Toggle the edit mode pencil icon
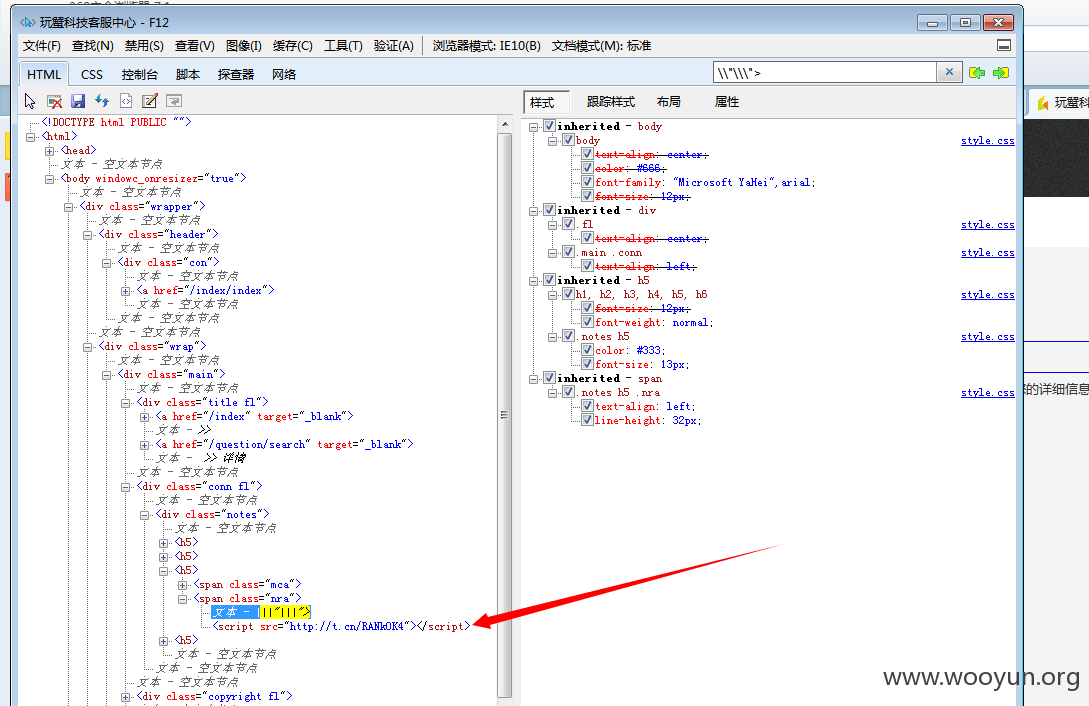The image size is (1089, 706). click(x=150, y=101)
